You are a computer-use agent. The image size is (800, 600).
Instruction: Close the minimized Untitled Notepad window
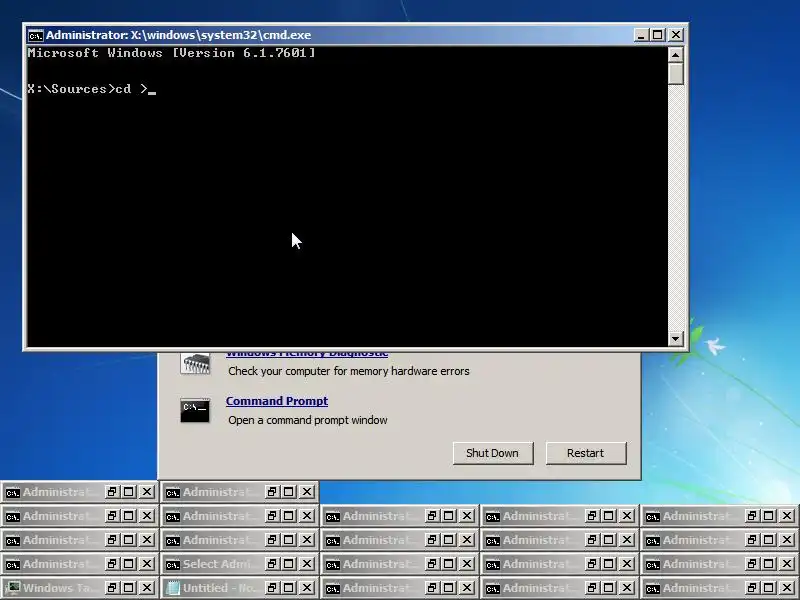coord(307,588)
